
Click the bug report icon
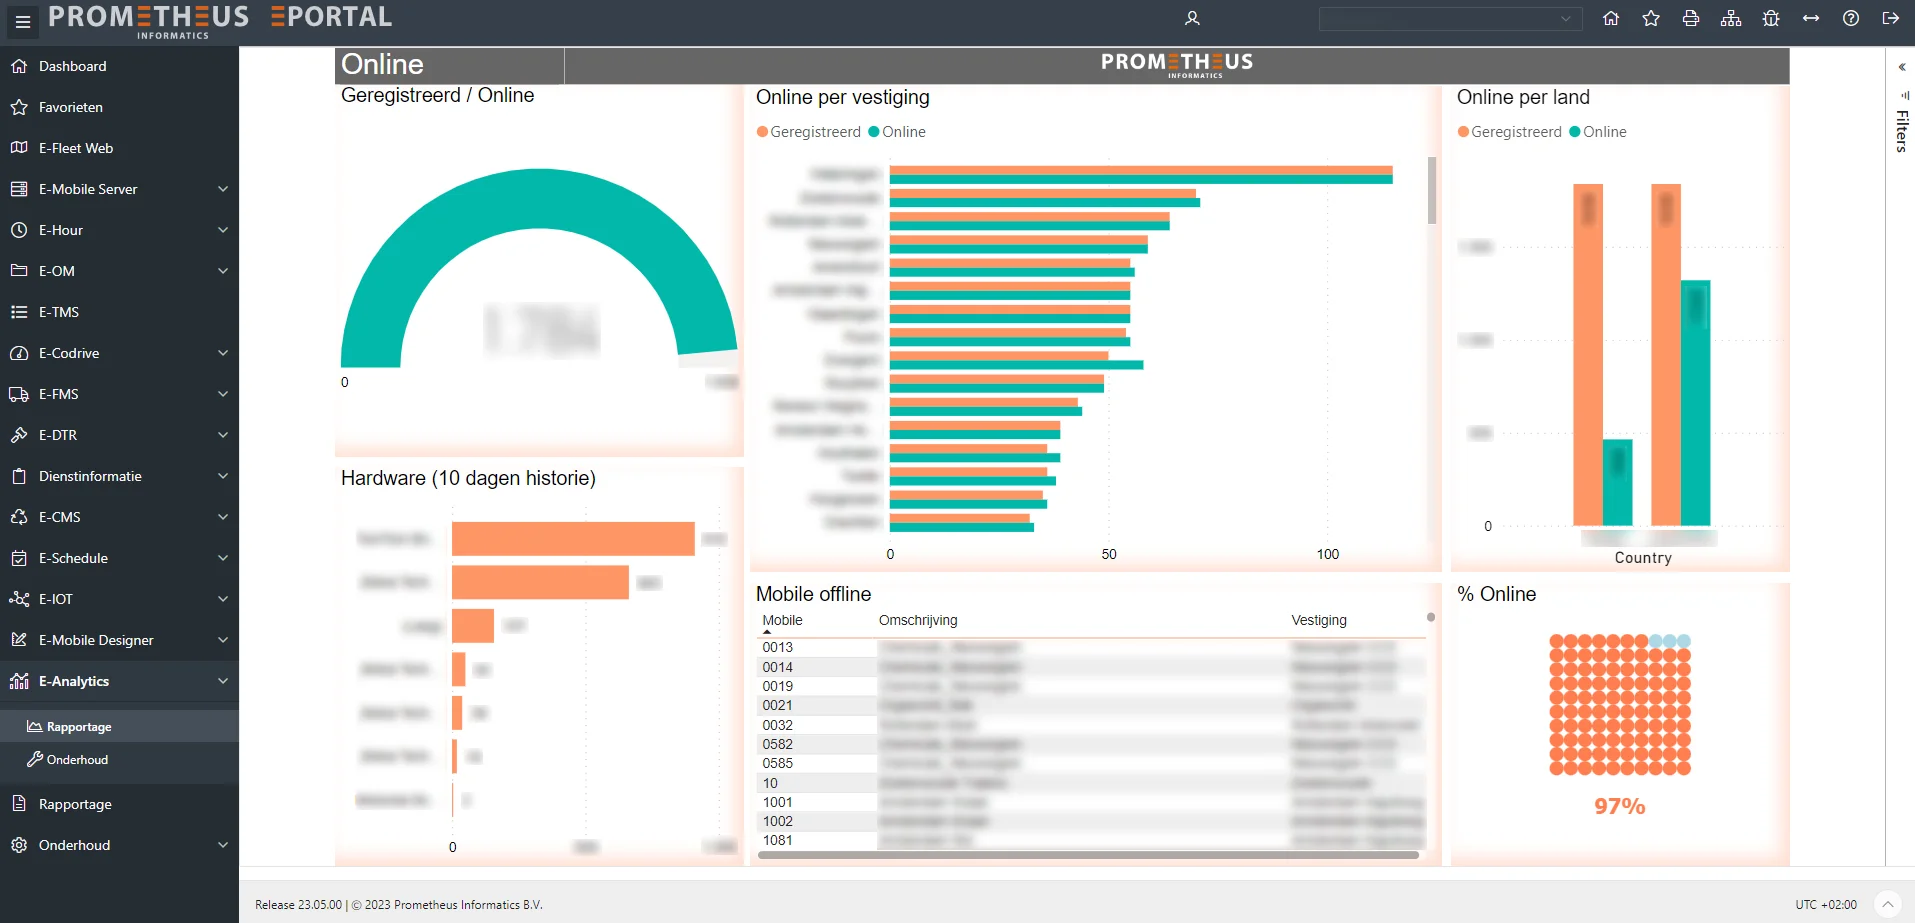click(x=1771, y=18)
